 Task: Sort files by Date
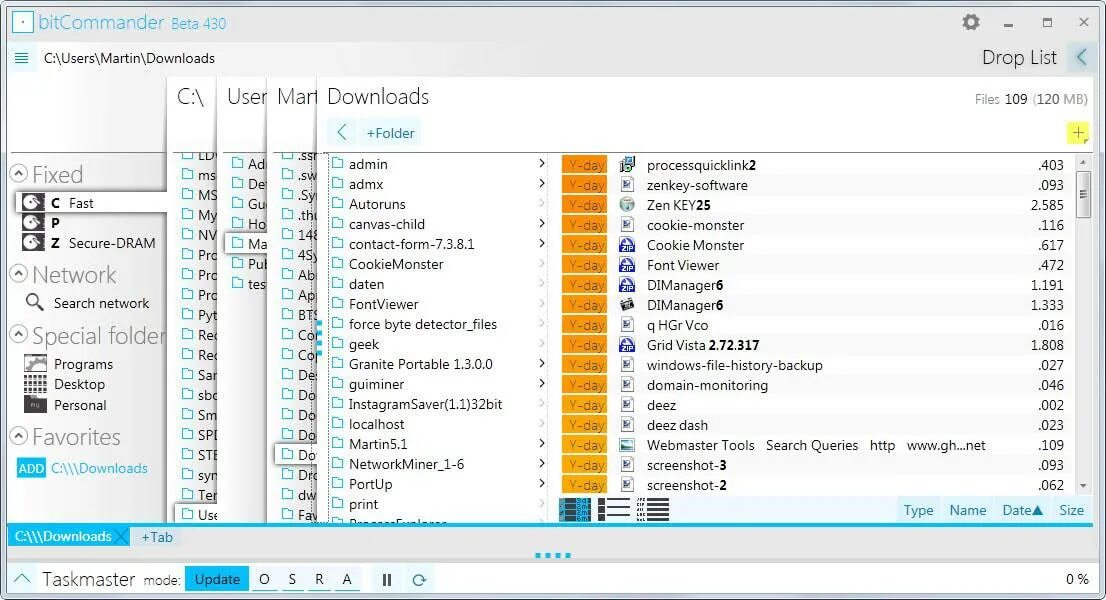1022,510
